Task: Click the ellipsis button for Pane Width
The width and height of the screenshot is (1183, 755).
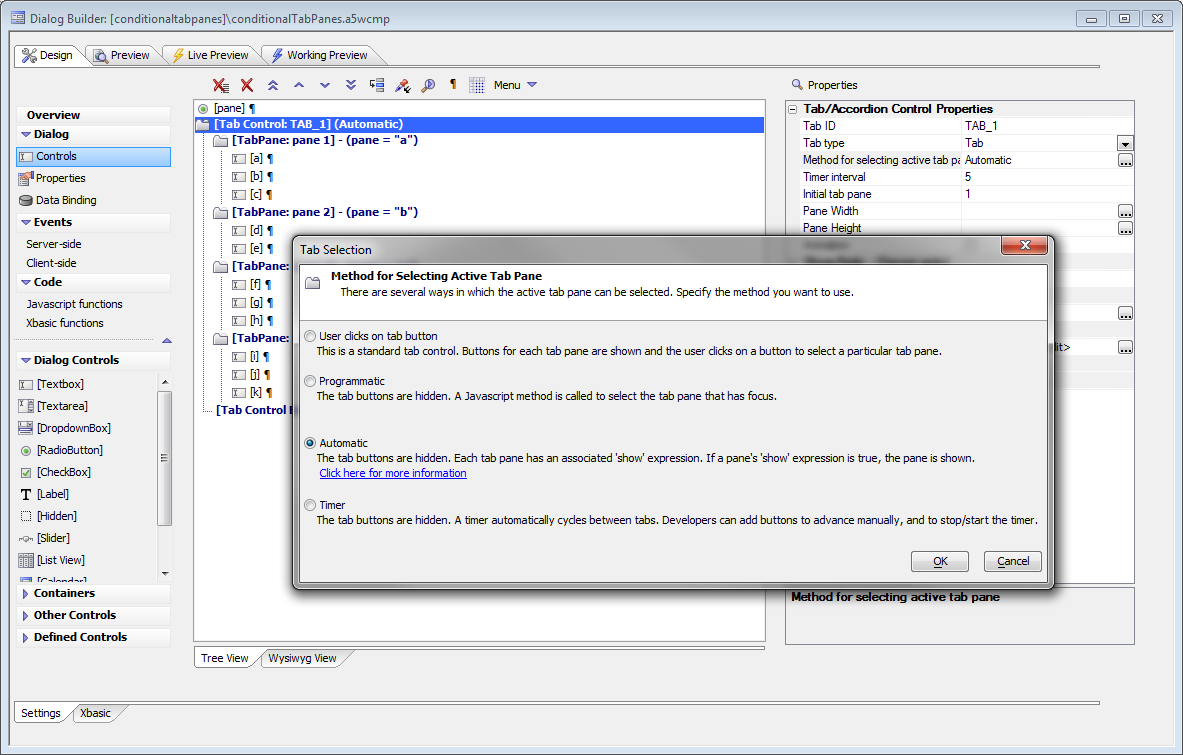Action: 1125,211
